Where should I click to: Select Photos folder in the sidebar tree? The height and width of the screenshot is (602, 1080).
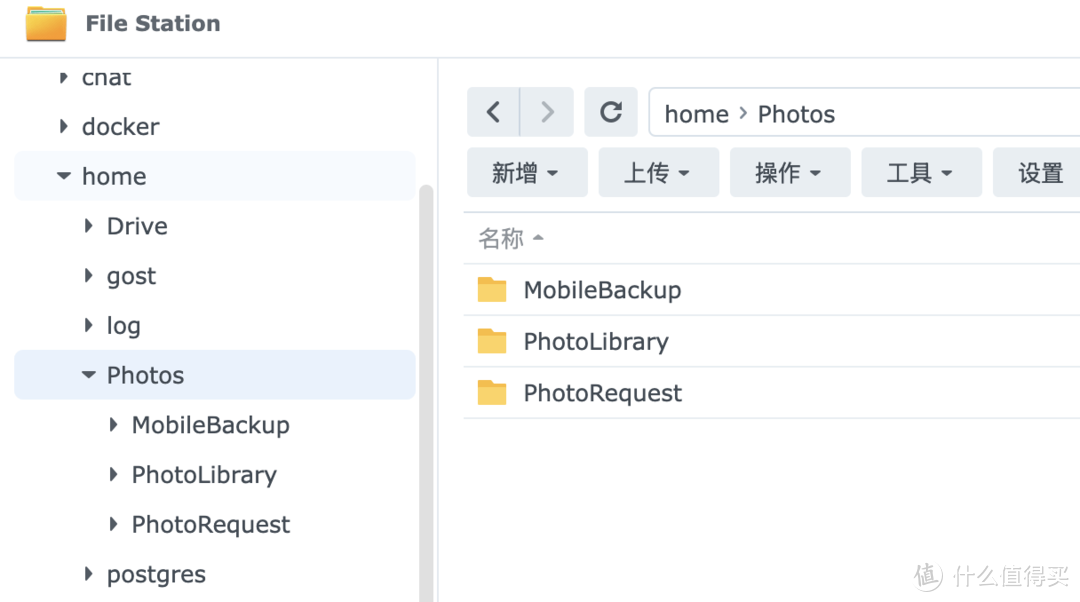[x=145, y=375]
